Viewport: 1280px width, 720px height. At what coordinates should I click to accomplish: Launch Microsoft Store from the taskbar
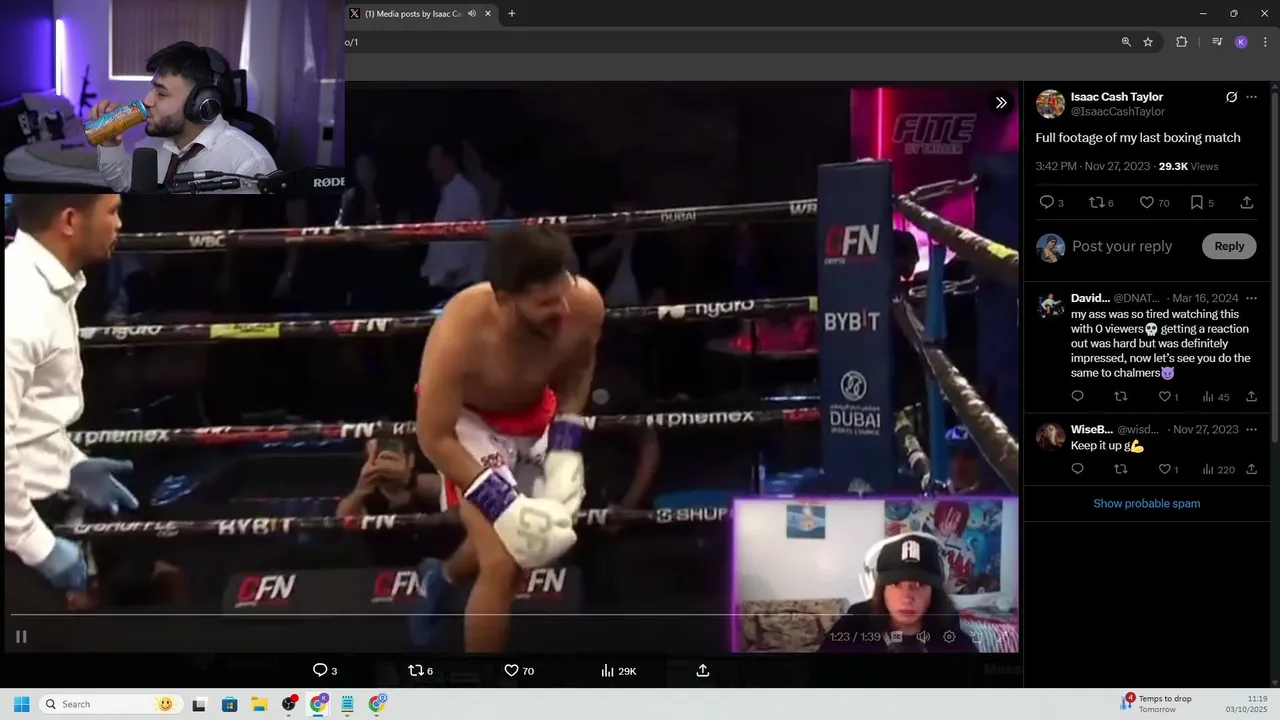coord(229,704)
